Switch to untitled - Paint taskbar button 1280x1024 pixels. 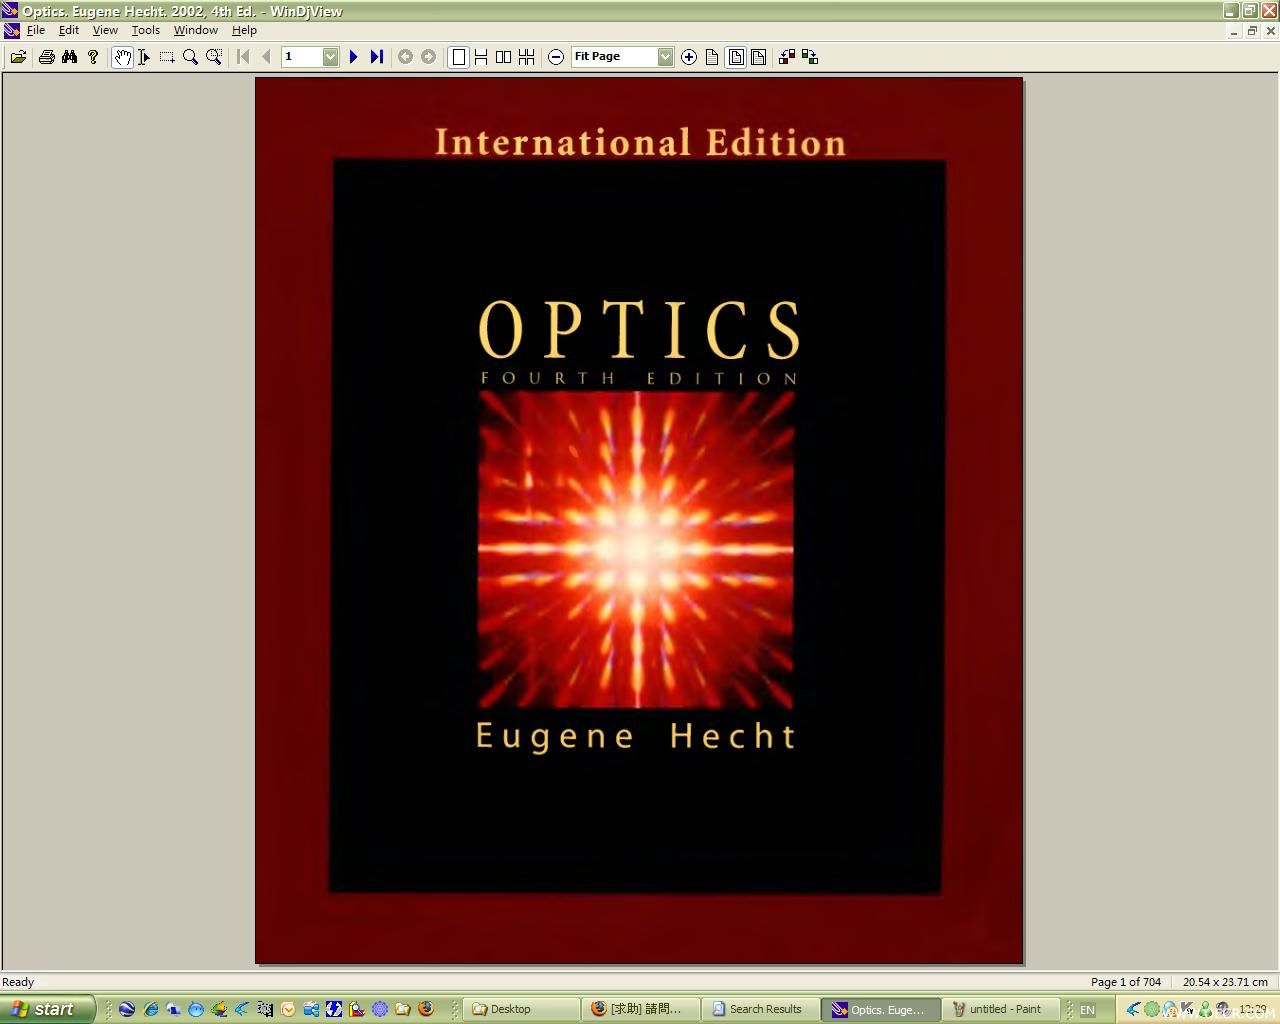coord(1001,1009)
